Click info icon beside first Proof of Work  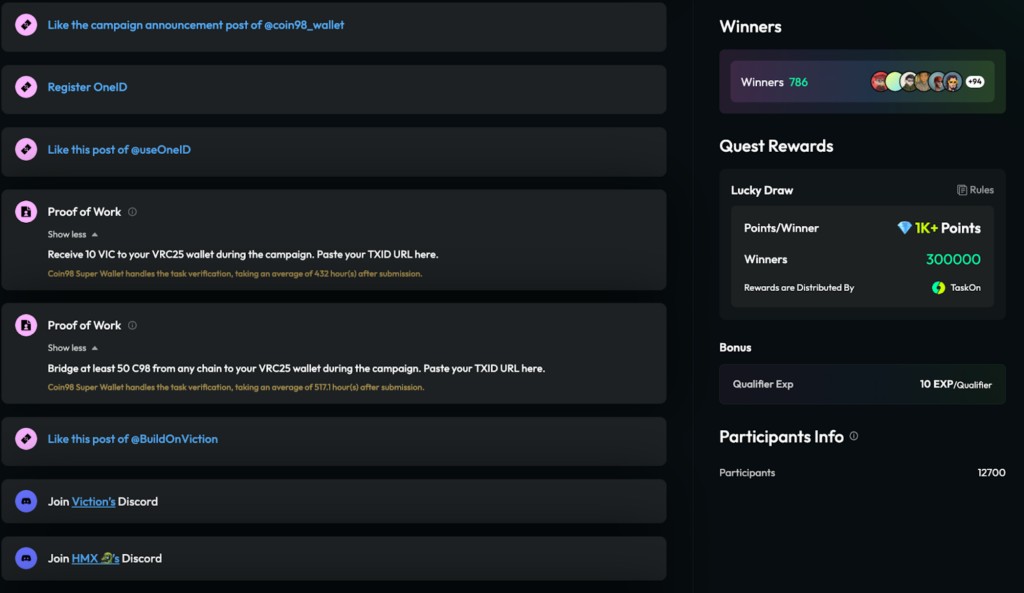132,212
